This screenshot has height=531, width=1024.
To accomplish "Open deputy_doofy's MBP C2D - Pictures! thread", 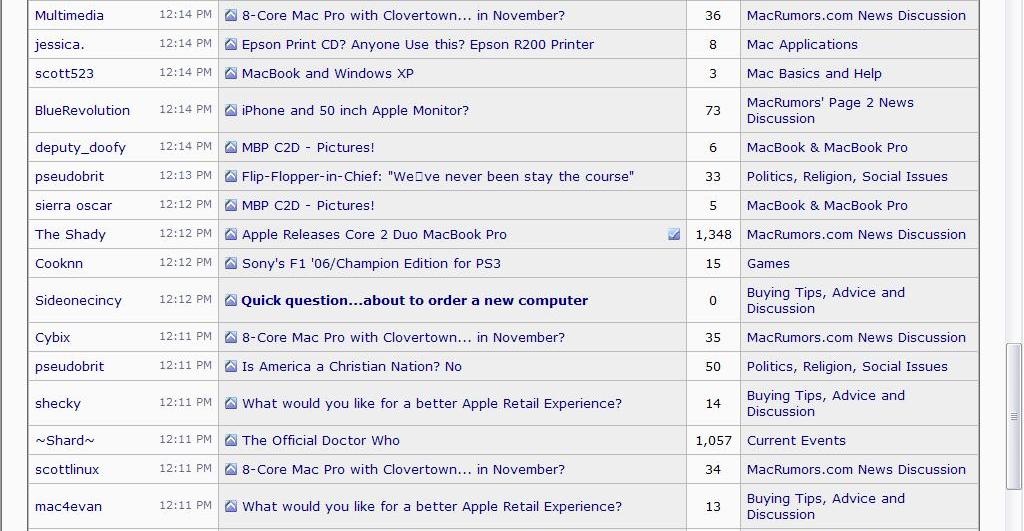I will (x=308, y=148).
